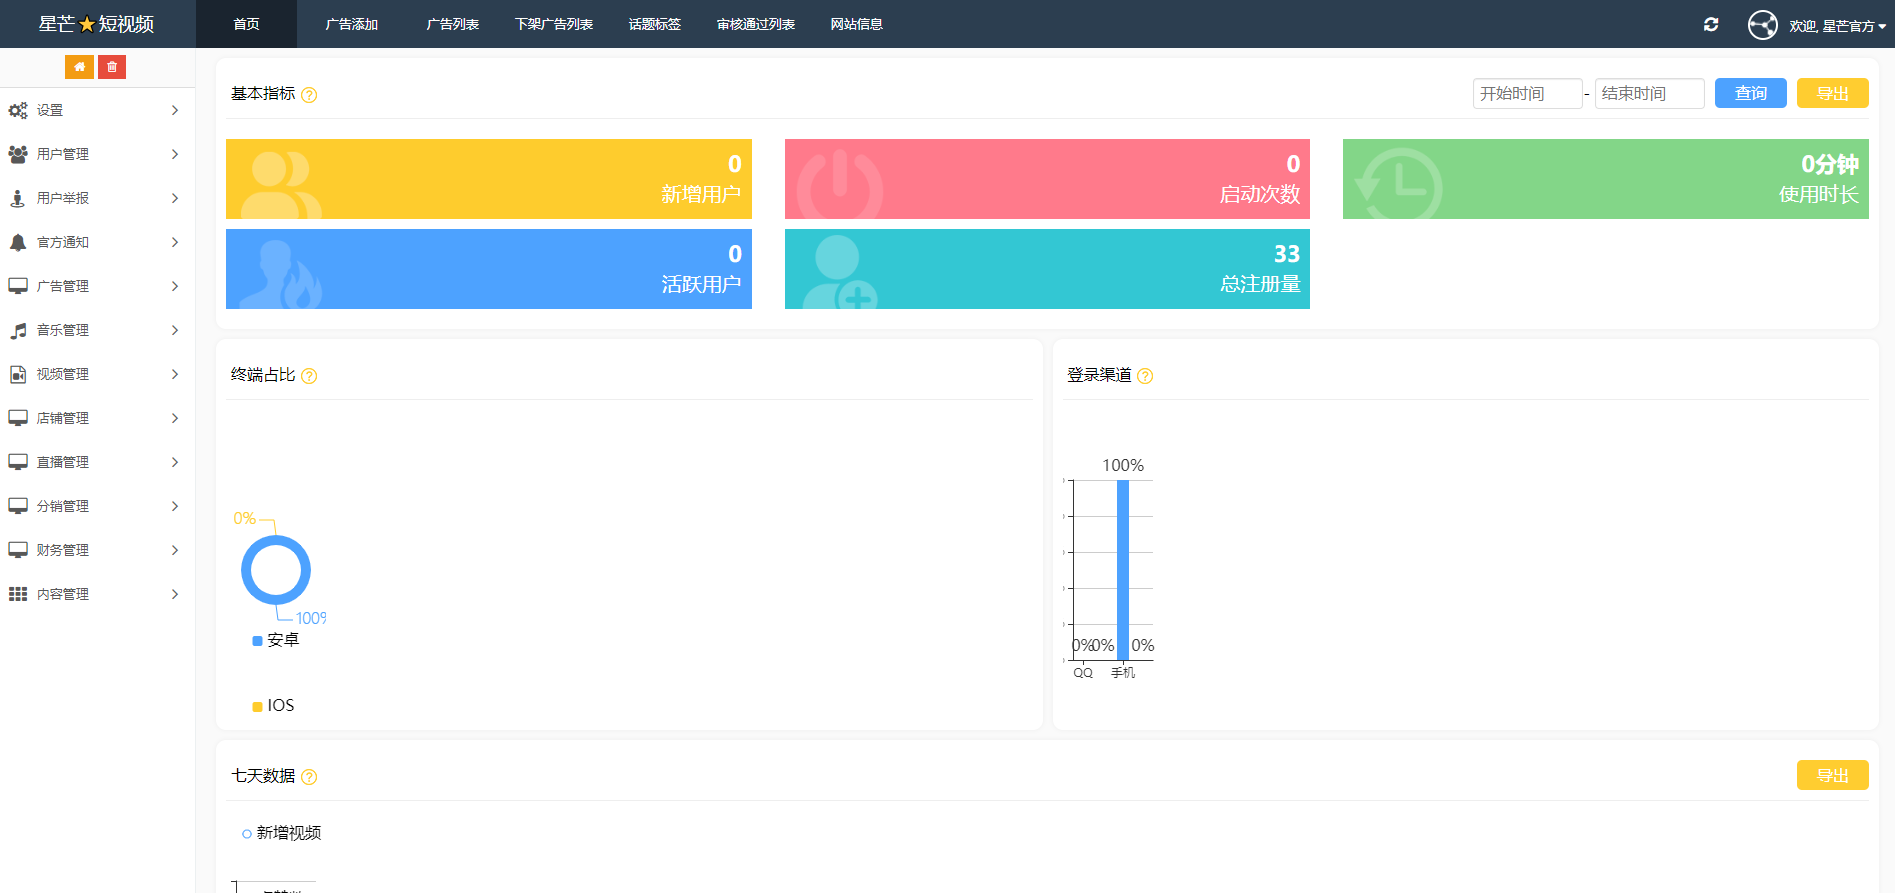This screenshot has height=893, width=1895.
Task: Click the monitor icon beside 店铺管理
Action: pos(18,418)
